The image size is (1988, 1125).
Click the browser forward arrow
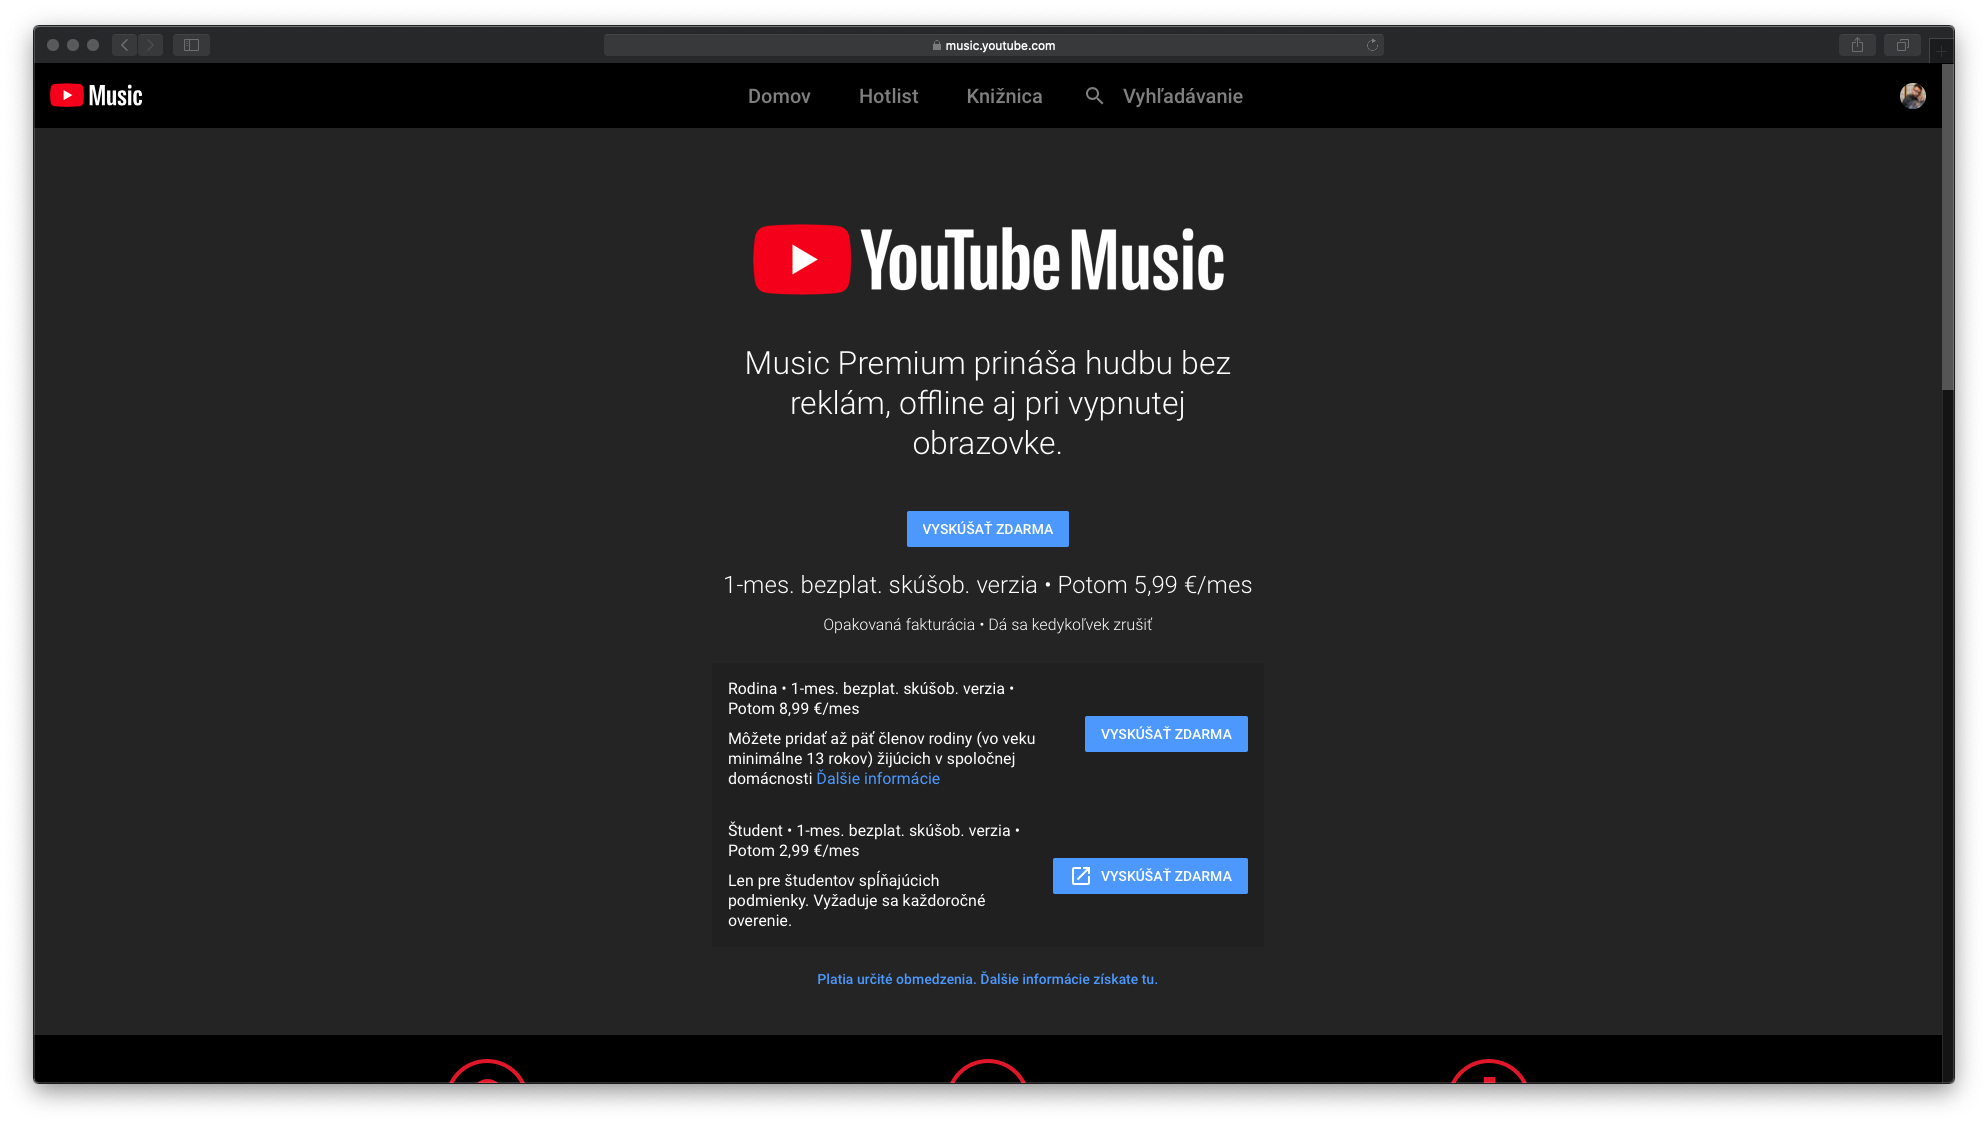point(151,45)
